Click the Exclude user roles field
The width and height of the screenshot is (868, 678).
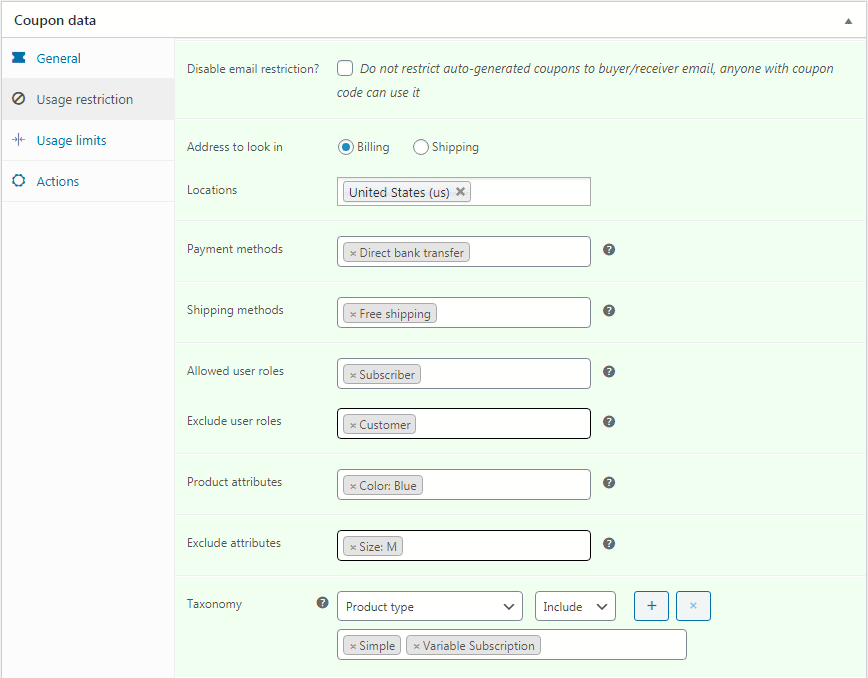464,423
